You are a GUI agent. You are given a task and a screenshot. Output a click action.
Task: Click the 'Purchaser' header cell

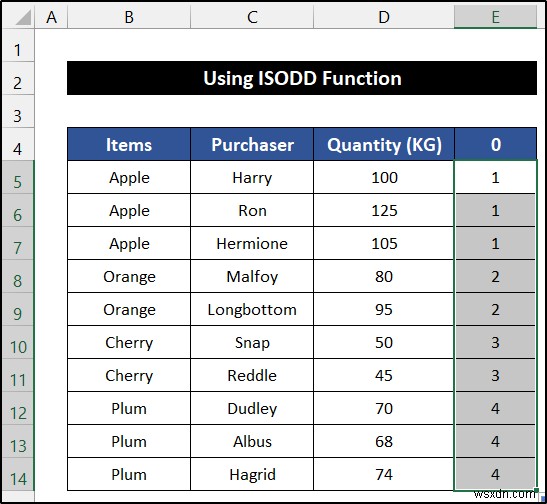(252, 144)
